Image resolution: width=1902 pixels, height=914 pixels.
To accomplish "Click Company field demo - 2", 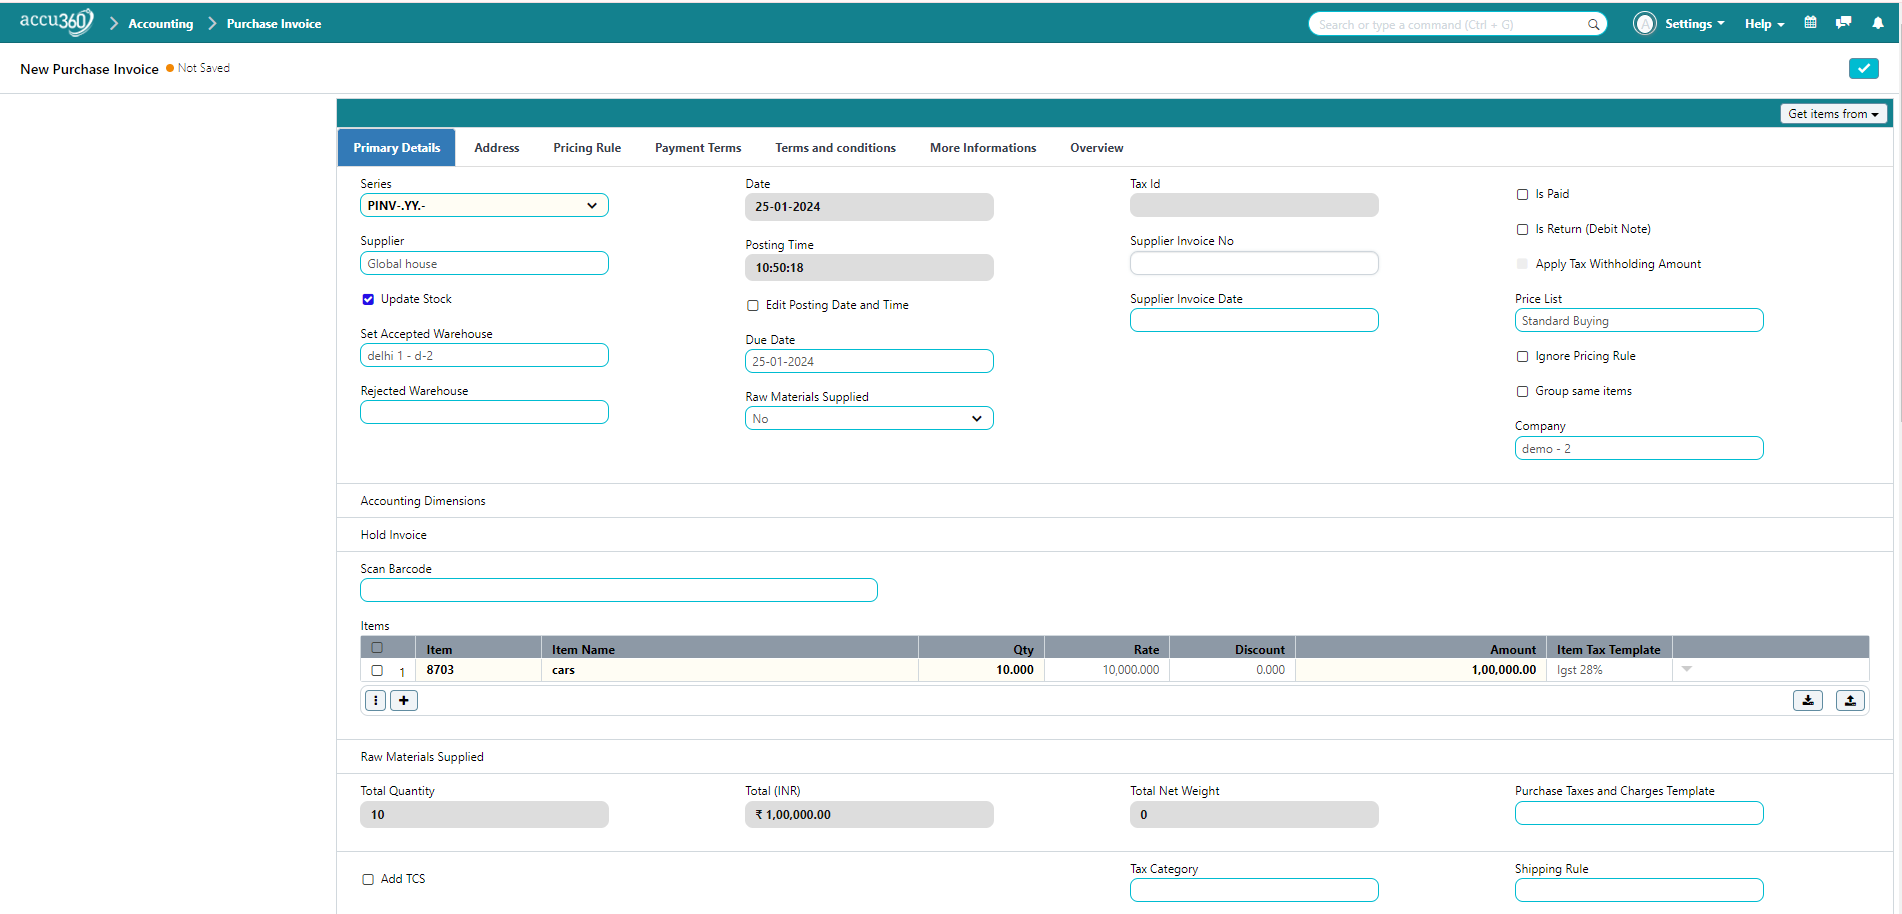I will (x=1639, y=448).
